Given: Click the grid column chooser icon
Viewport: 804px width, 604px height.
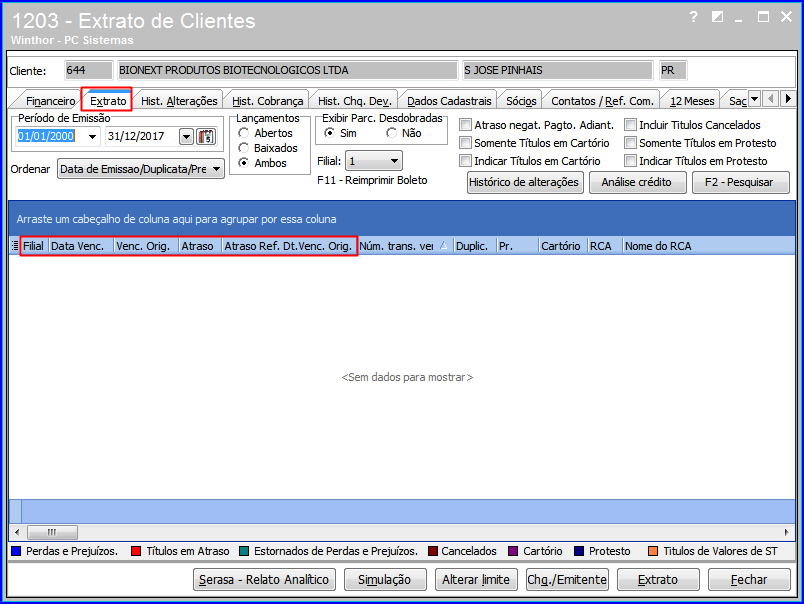Looking at the screenshot, I should click(15, 246).
